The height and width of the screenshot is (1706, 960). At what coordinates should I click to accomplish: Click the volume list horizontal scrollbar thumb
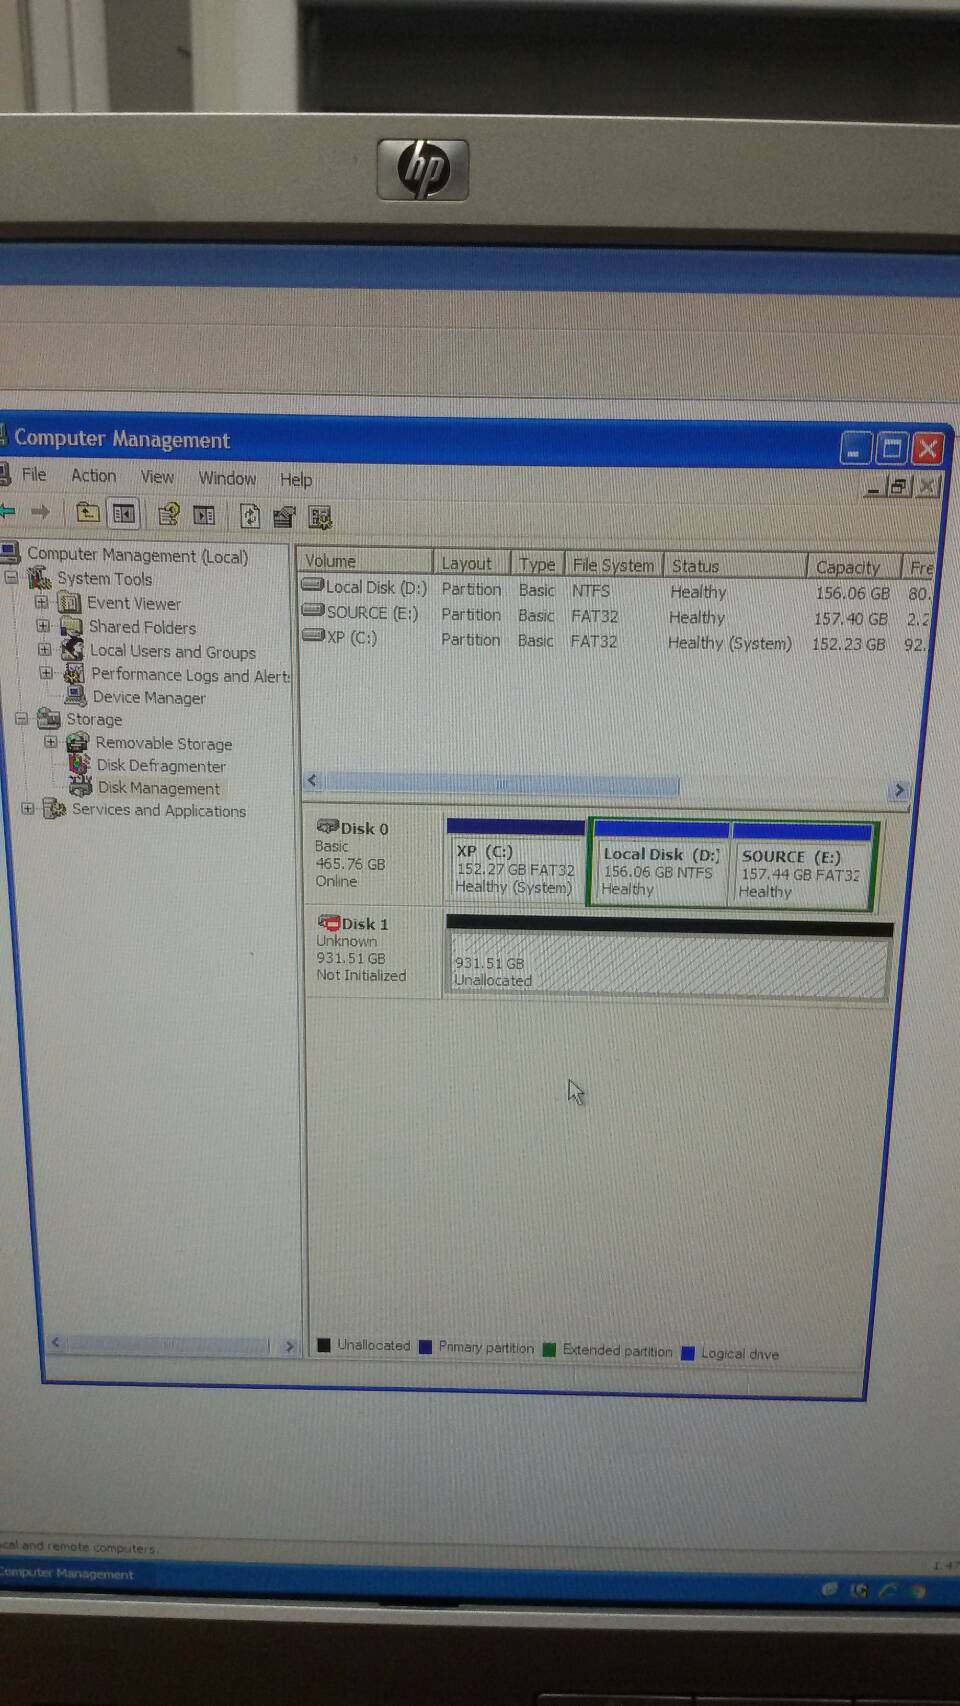pos(501,784)
